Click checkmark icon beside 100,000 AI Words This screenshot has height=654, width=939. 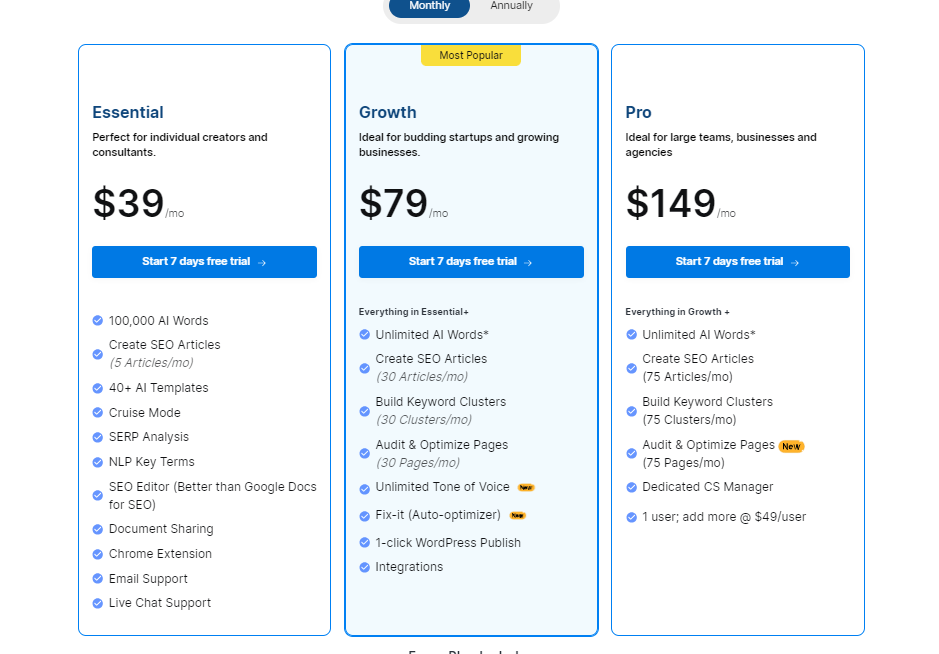click(98, 320)
